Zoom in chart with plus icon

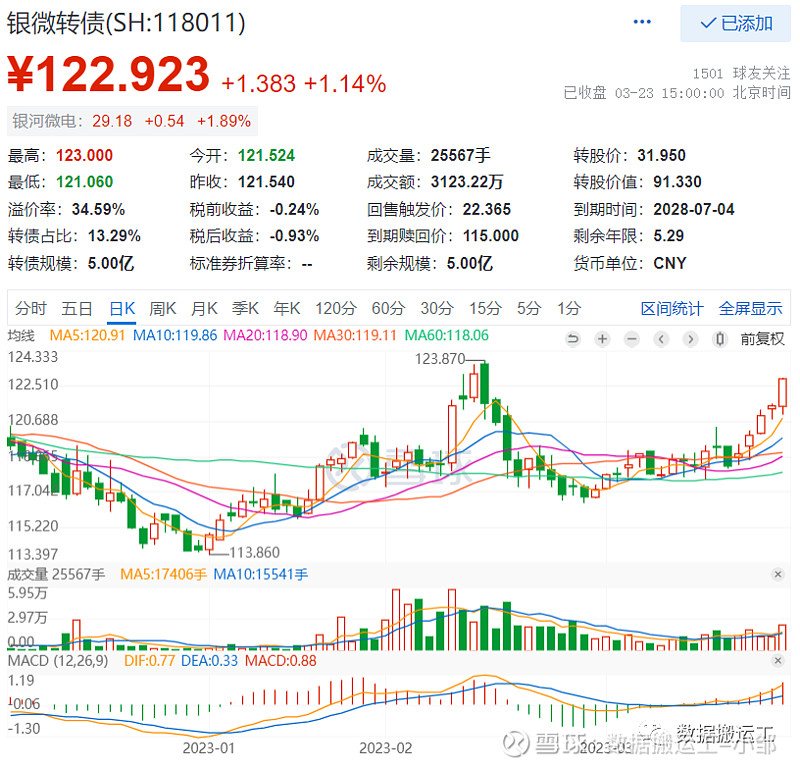[x=603, y=339]
